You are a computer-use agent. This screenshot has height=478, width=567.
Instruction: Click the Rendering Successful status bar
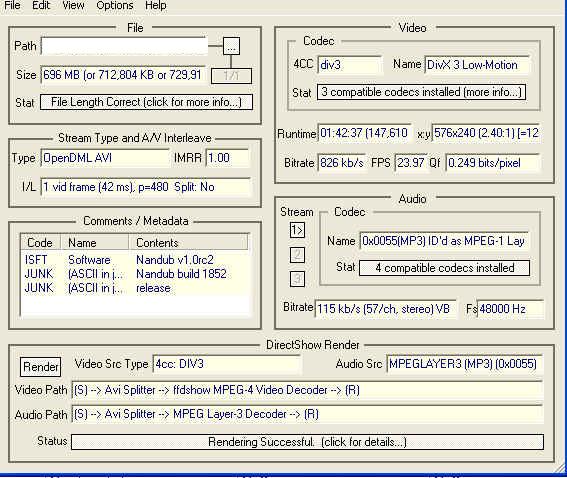[307, 442]
